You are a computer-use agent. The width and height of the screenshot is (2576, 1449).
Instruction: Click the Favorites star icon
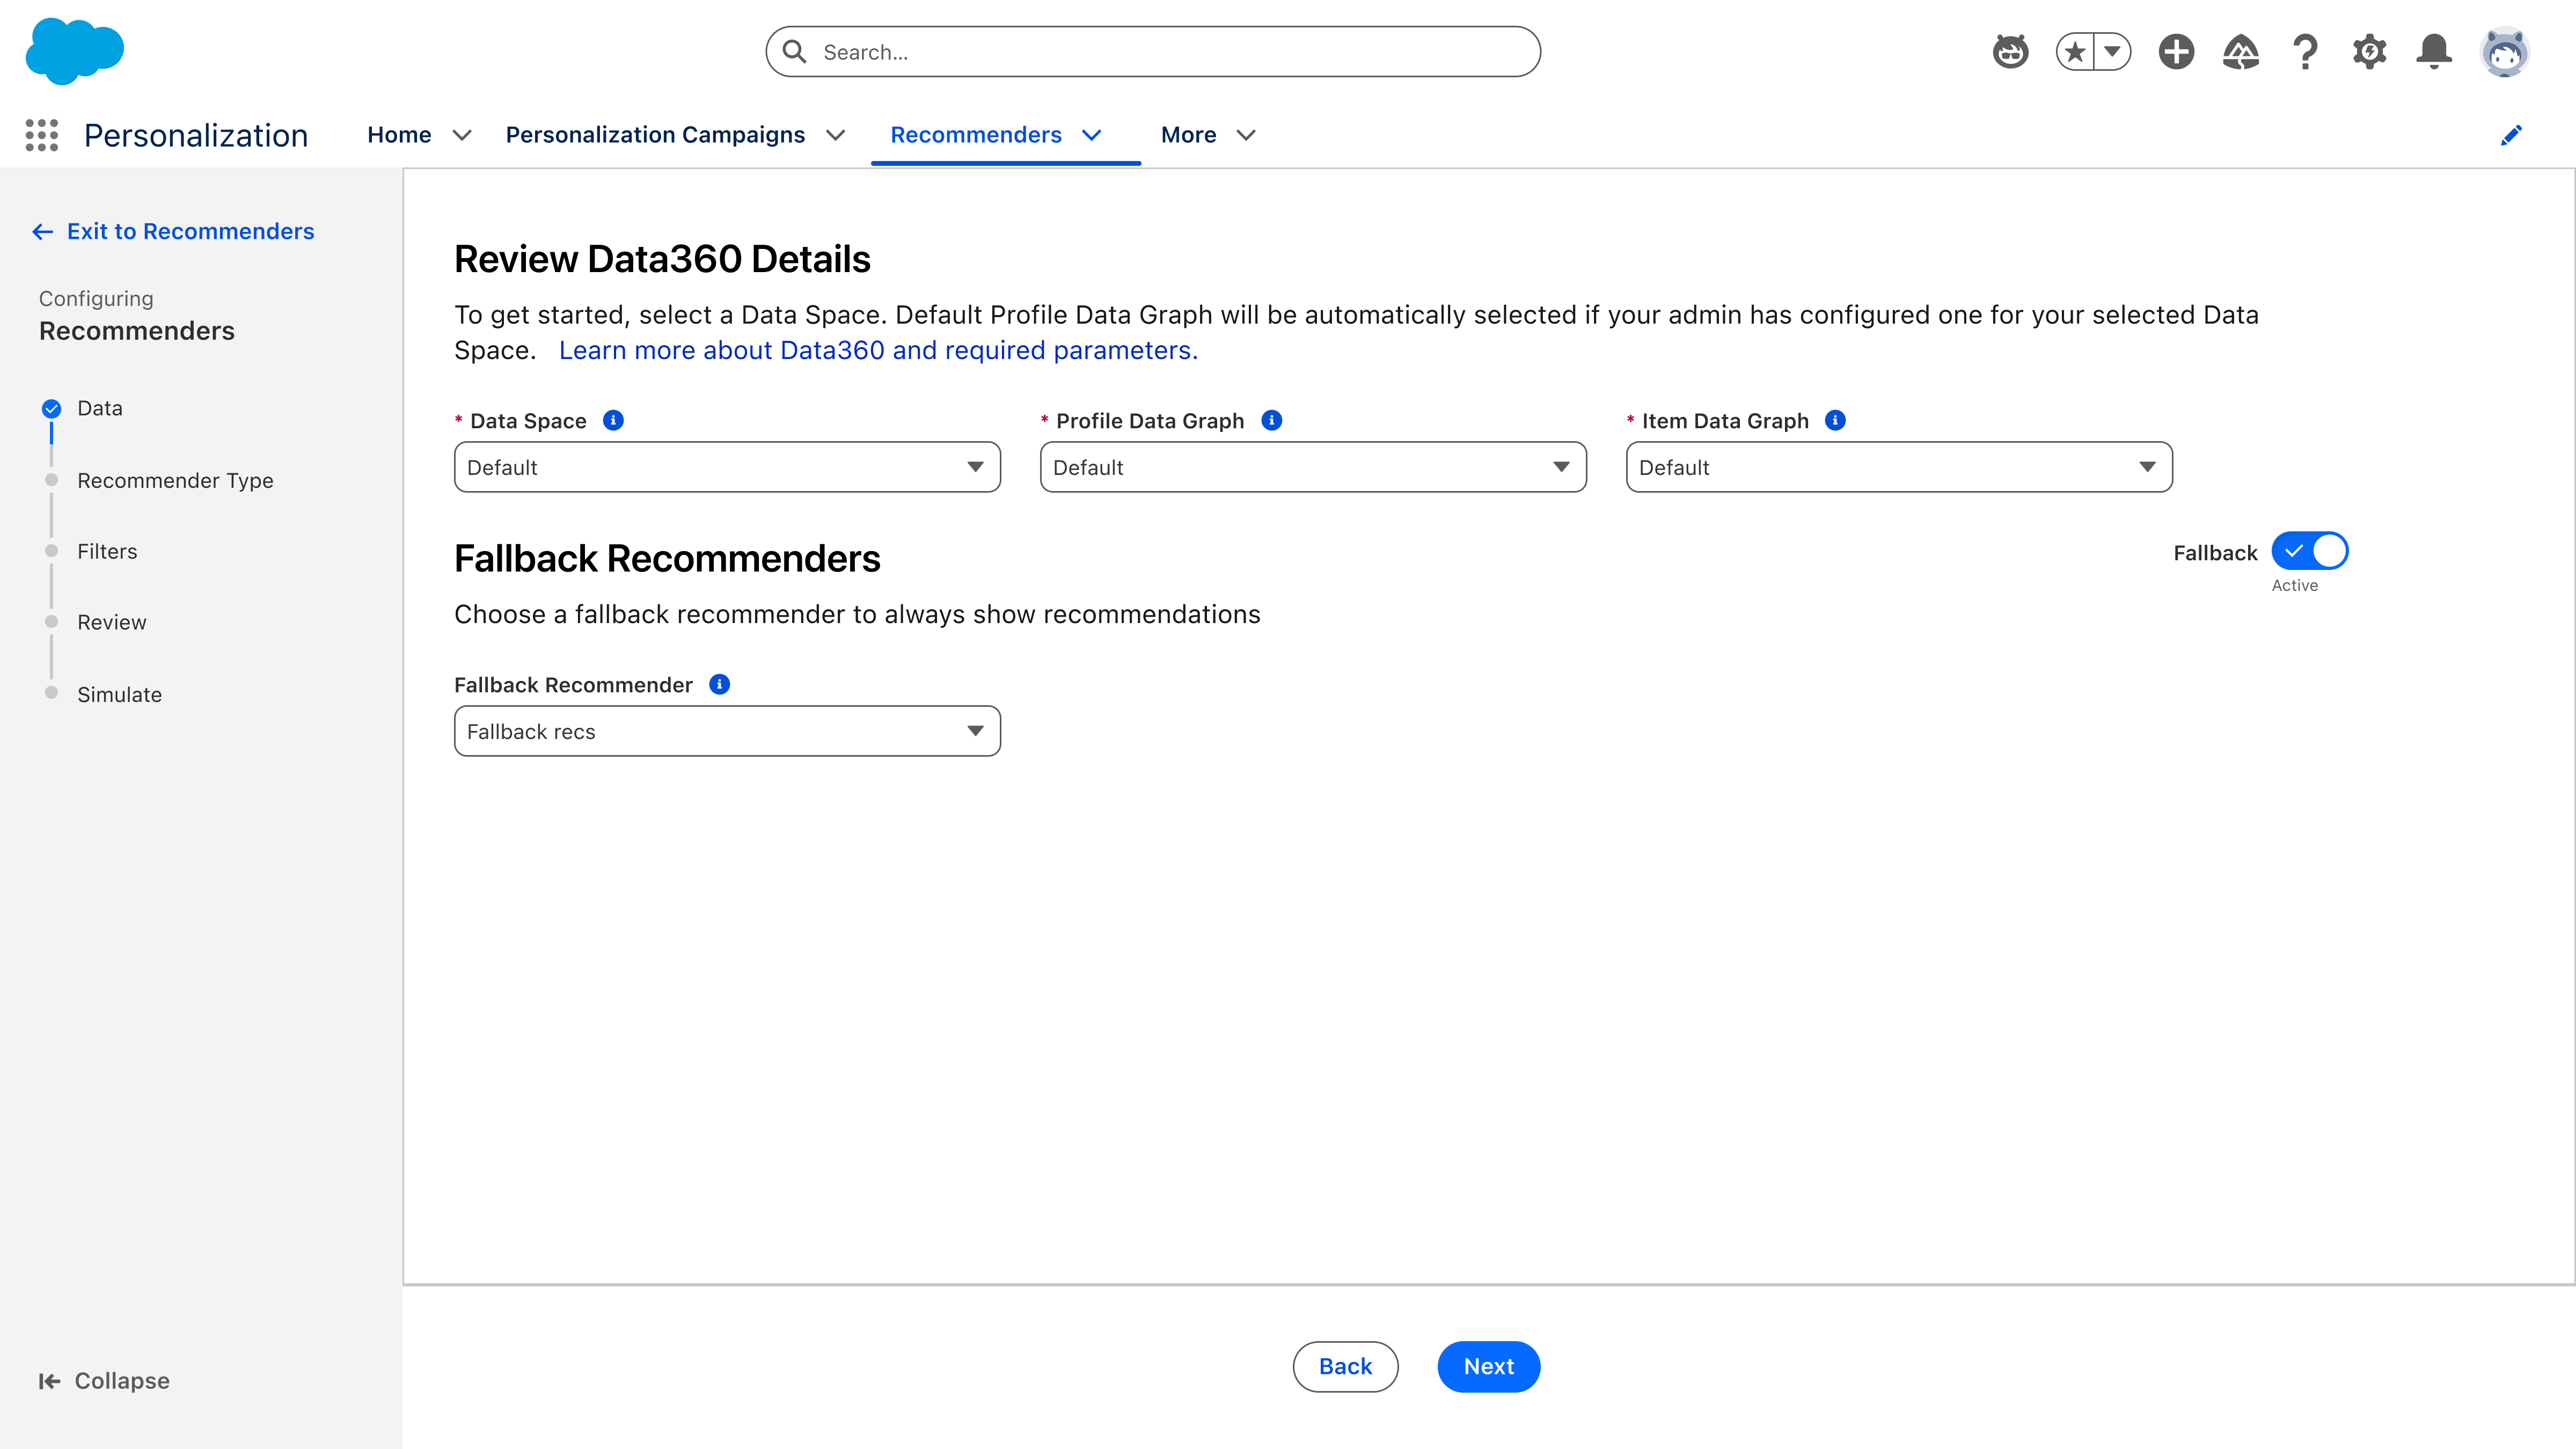pos(2075,52)
